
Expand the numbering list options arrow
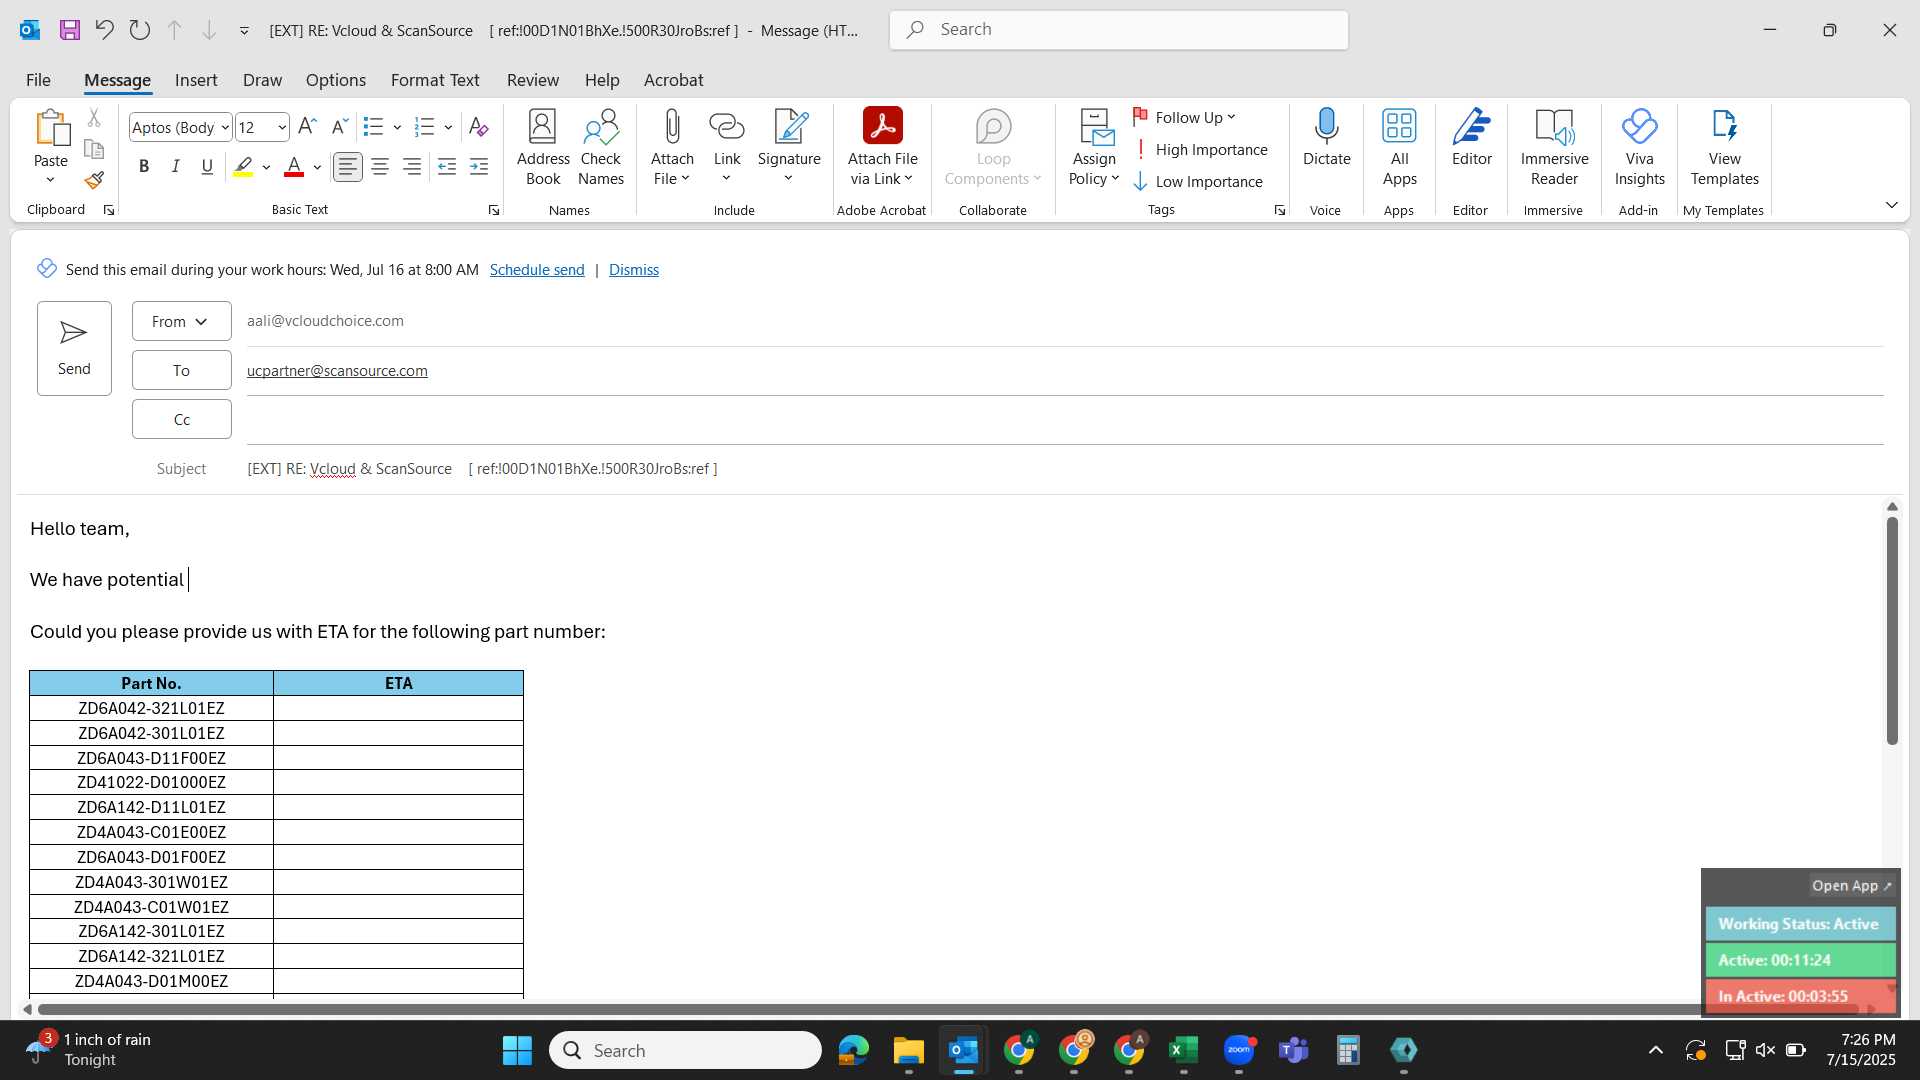[448, 127]
